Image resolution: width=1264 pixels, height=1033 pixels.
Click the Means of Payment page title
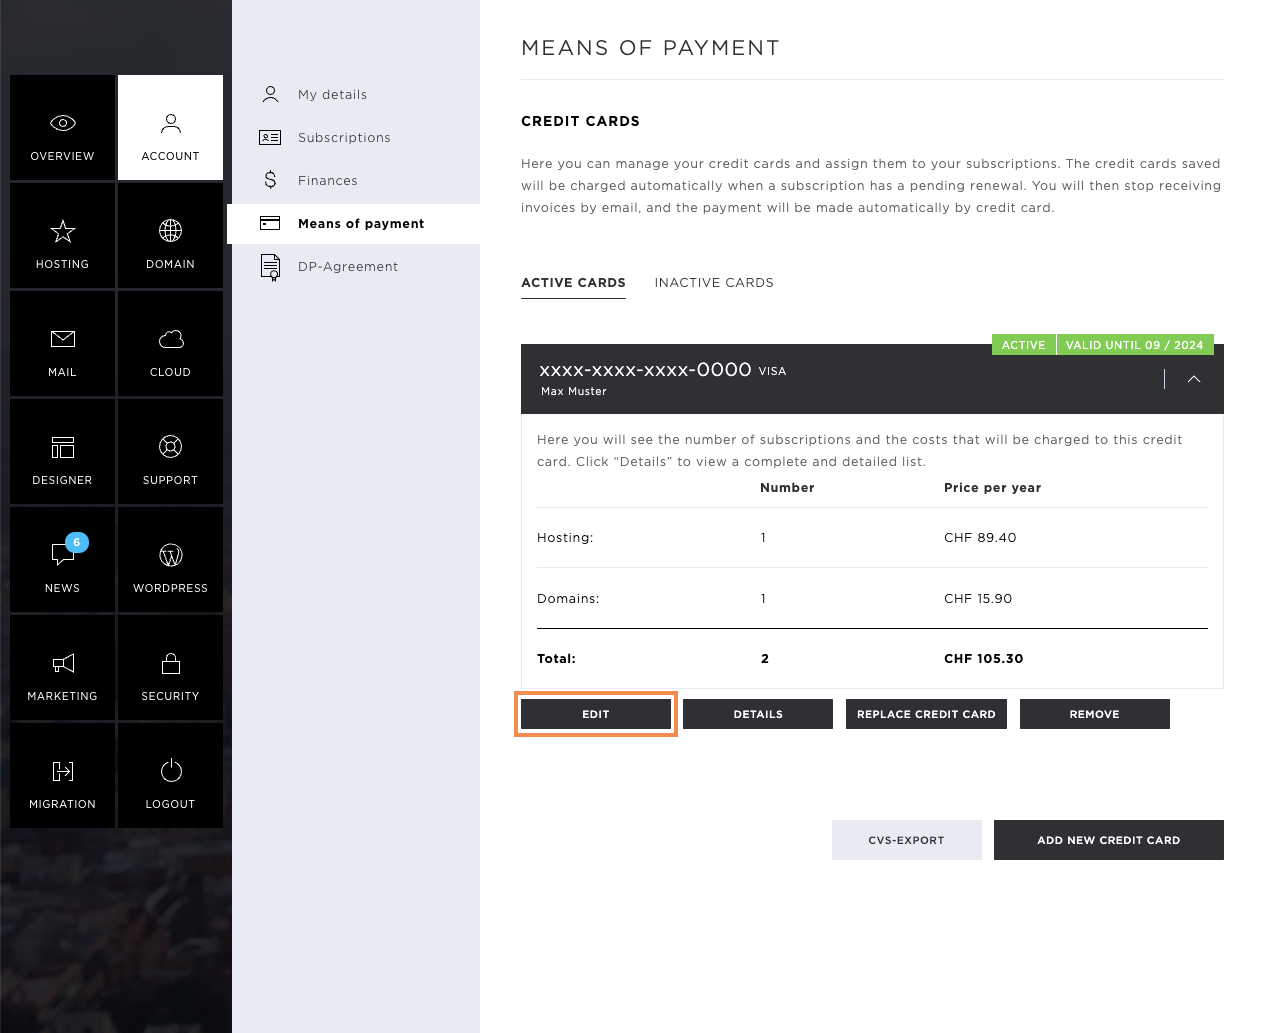pos(650,48)
